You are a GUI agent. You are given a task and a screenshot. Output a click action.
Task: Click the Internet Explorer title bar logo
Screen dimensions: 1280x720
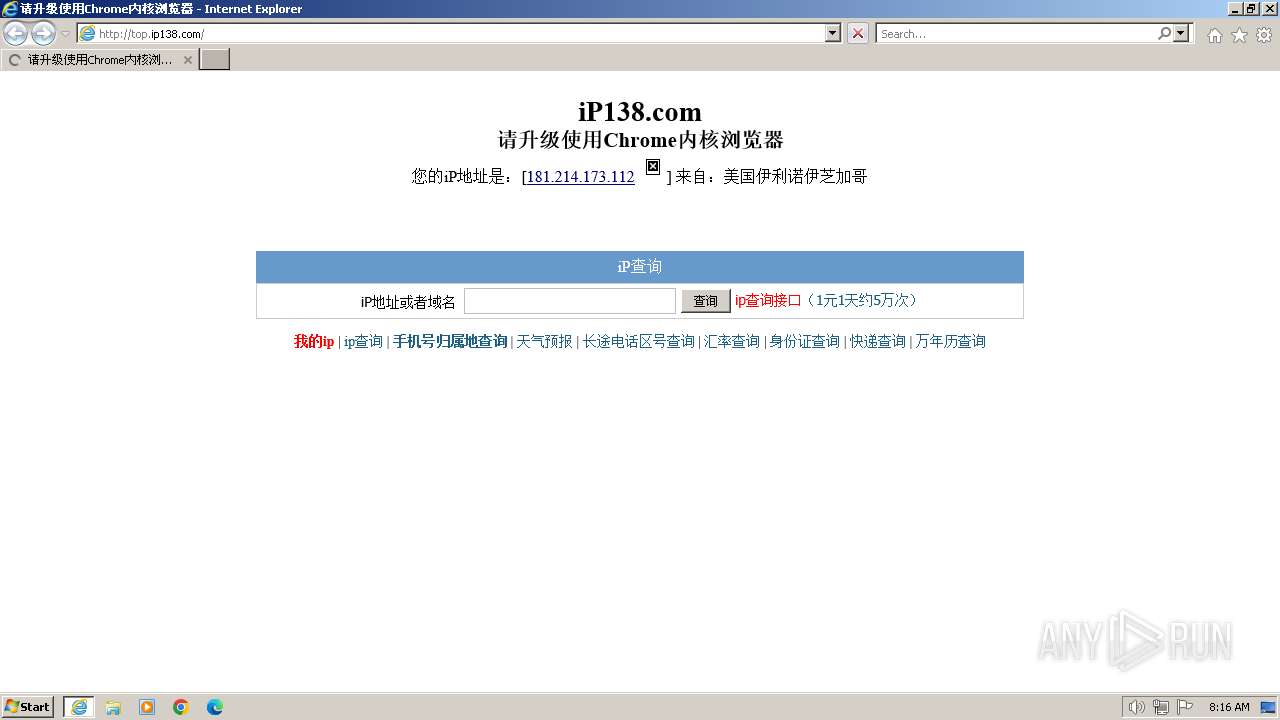pos(10,9)
